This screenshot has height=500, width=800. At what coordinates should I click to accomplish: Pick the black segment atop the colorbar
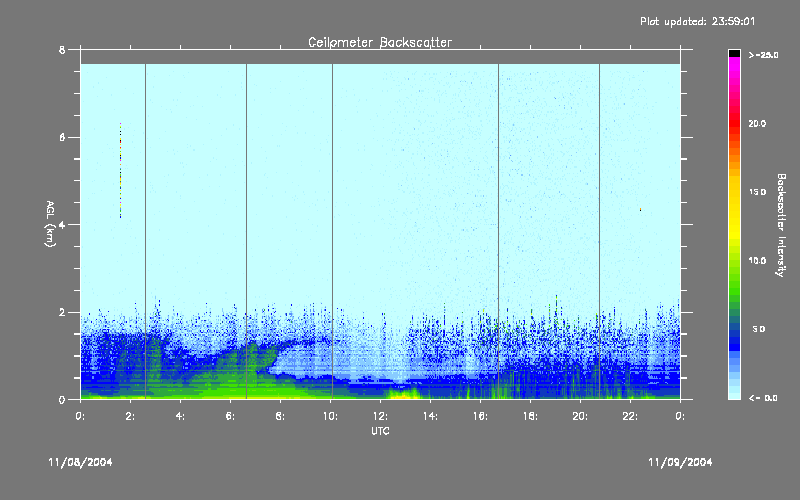coord(734,53)
